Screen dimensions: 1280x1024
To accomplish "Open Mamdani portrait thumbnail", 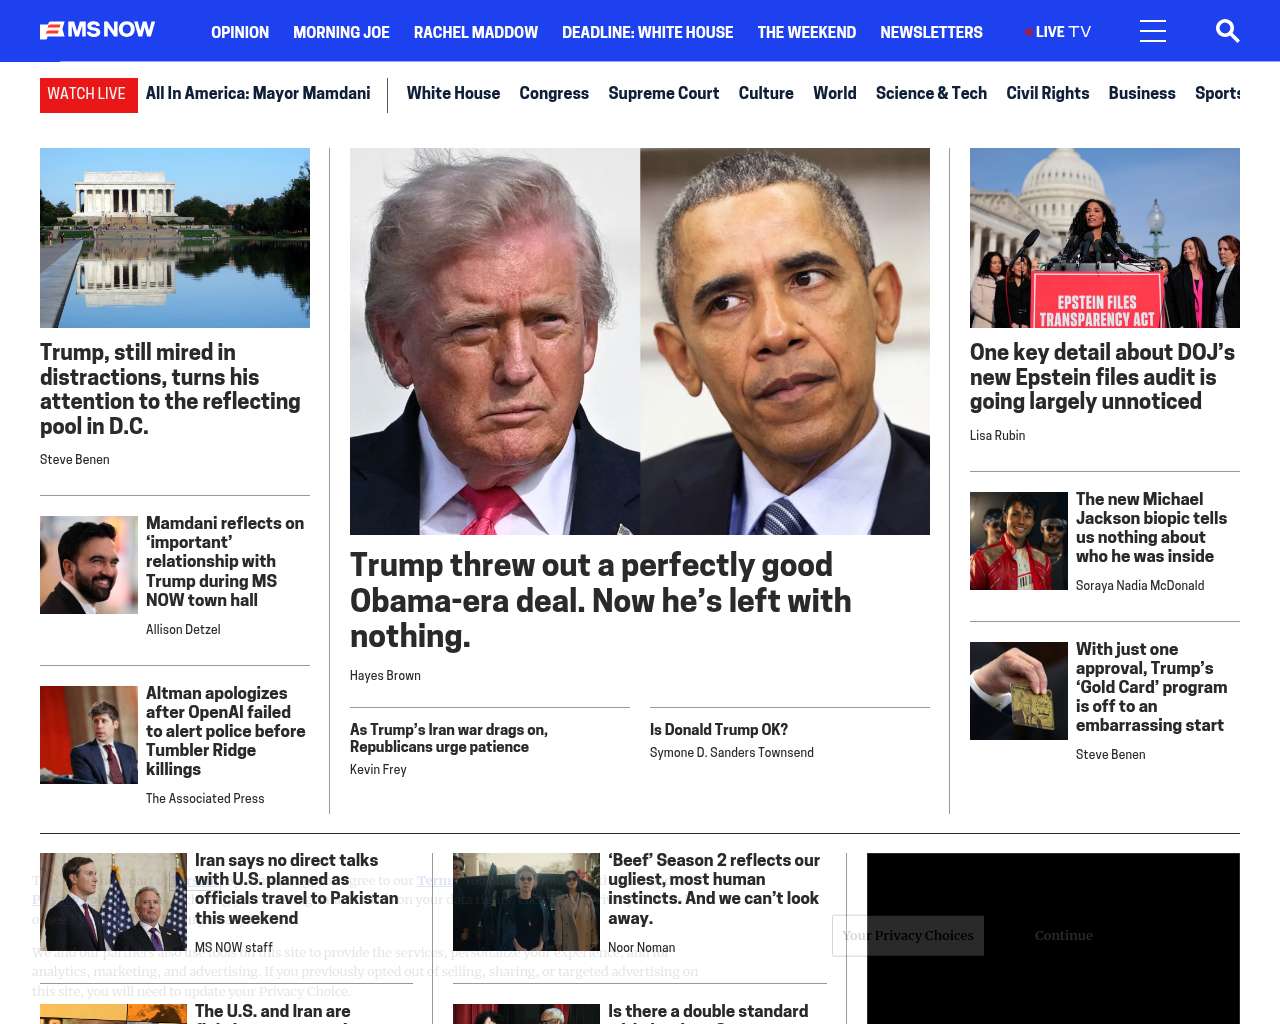I will click(89, 565).
